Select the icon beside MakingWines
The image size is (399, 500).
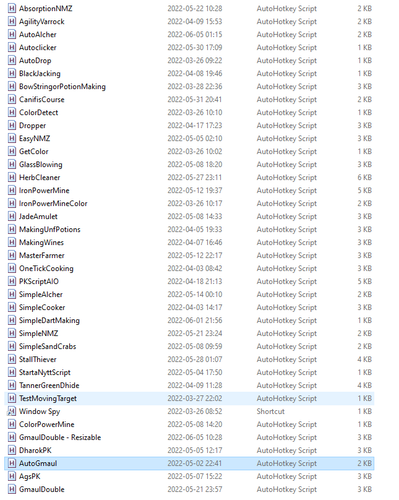click(x=12, y=242)
